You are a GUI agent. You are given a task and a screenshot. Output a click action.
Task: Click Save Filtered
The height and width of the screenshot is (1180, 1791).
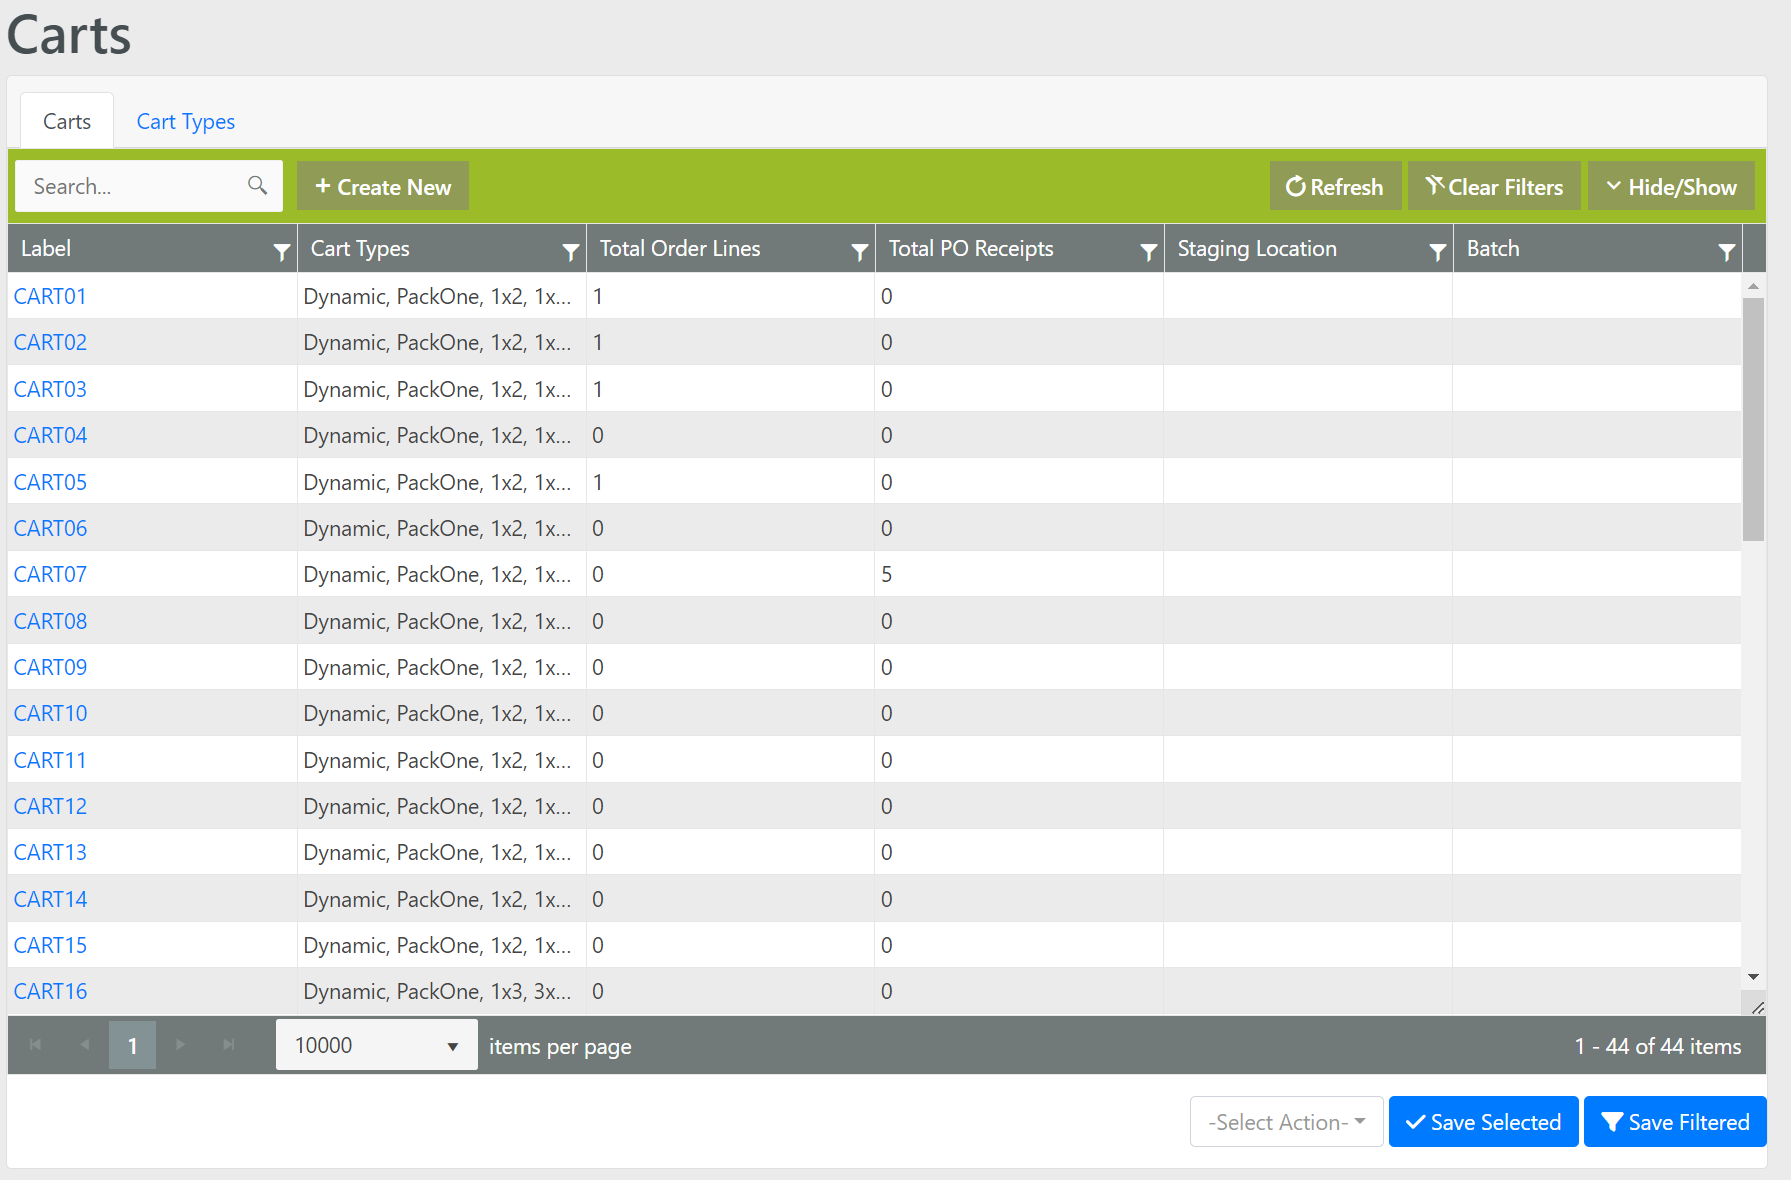(x=1675, y=1122)
